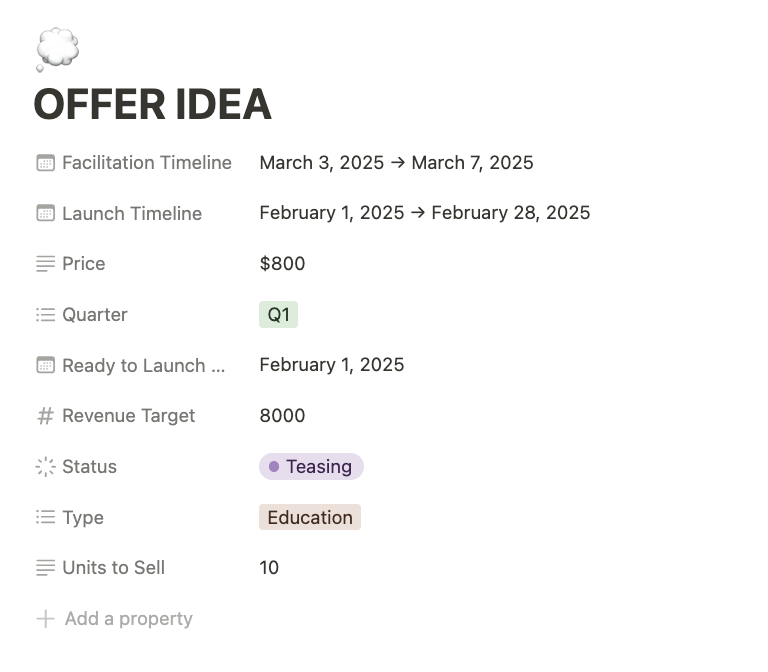Open the Education type select tag

[310, 517]
